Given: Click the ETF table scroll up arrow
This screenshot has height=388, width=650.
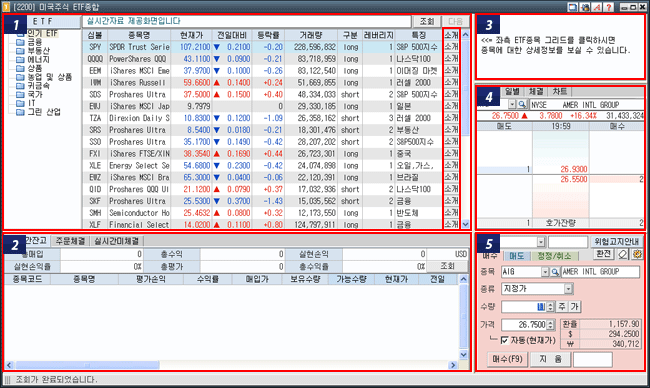Looking at the screenshot, I should pyautogui.click(x=466, y=35).
